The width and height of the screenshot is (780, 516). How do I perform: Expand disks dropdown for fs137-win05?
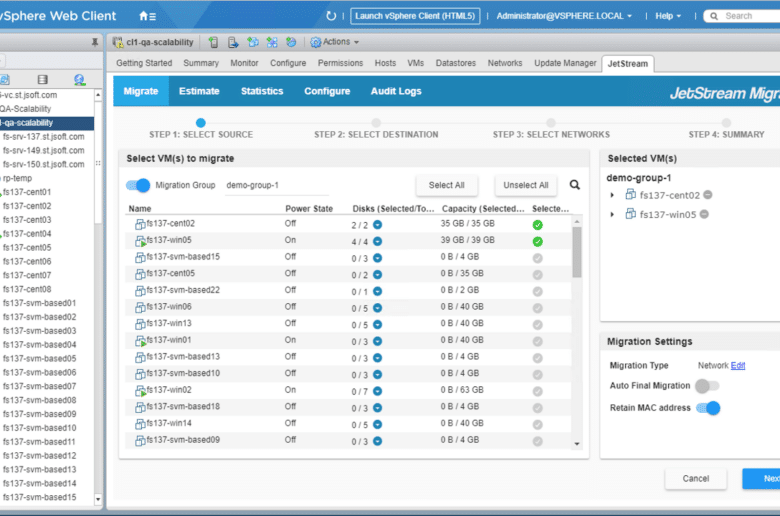[x=378, y=241]
